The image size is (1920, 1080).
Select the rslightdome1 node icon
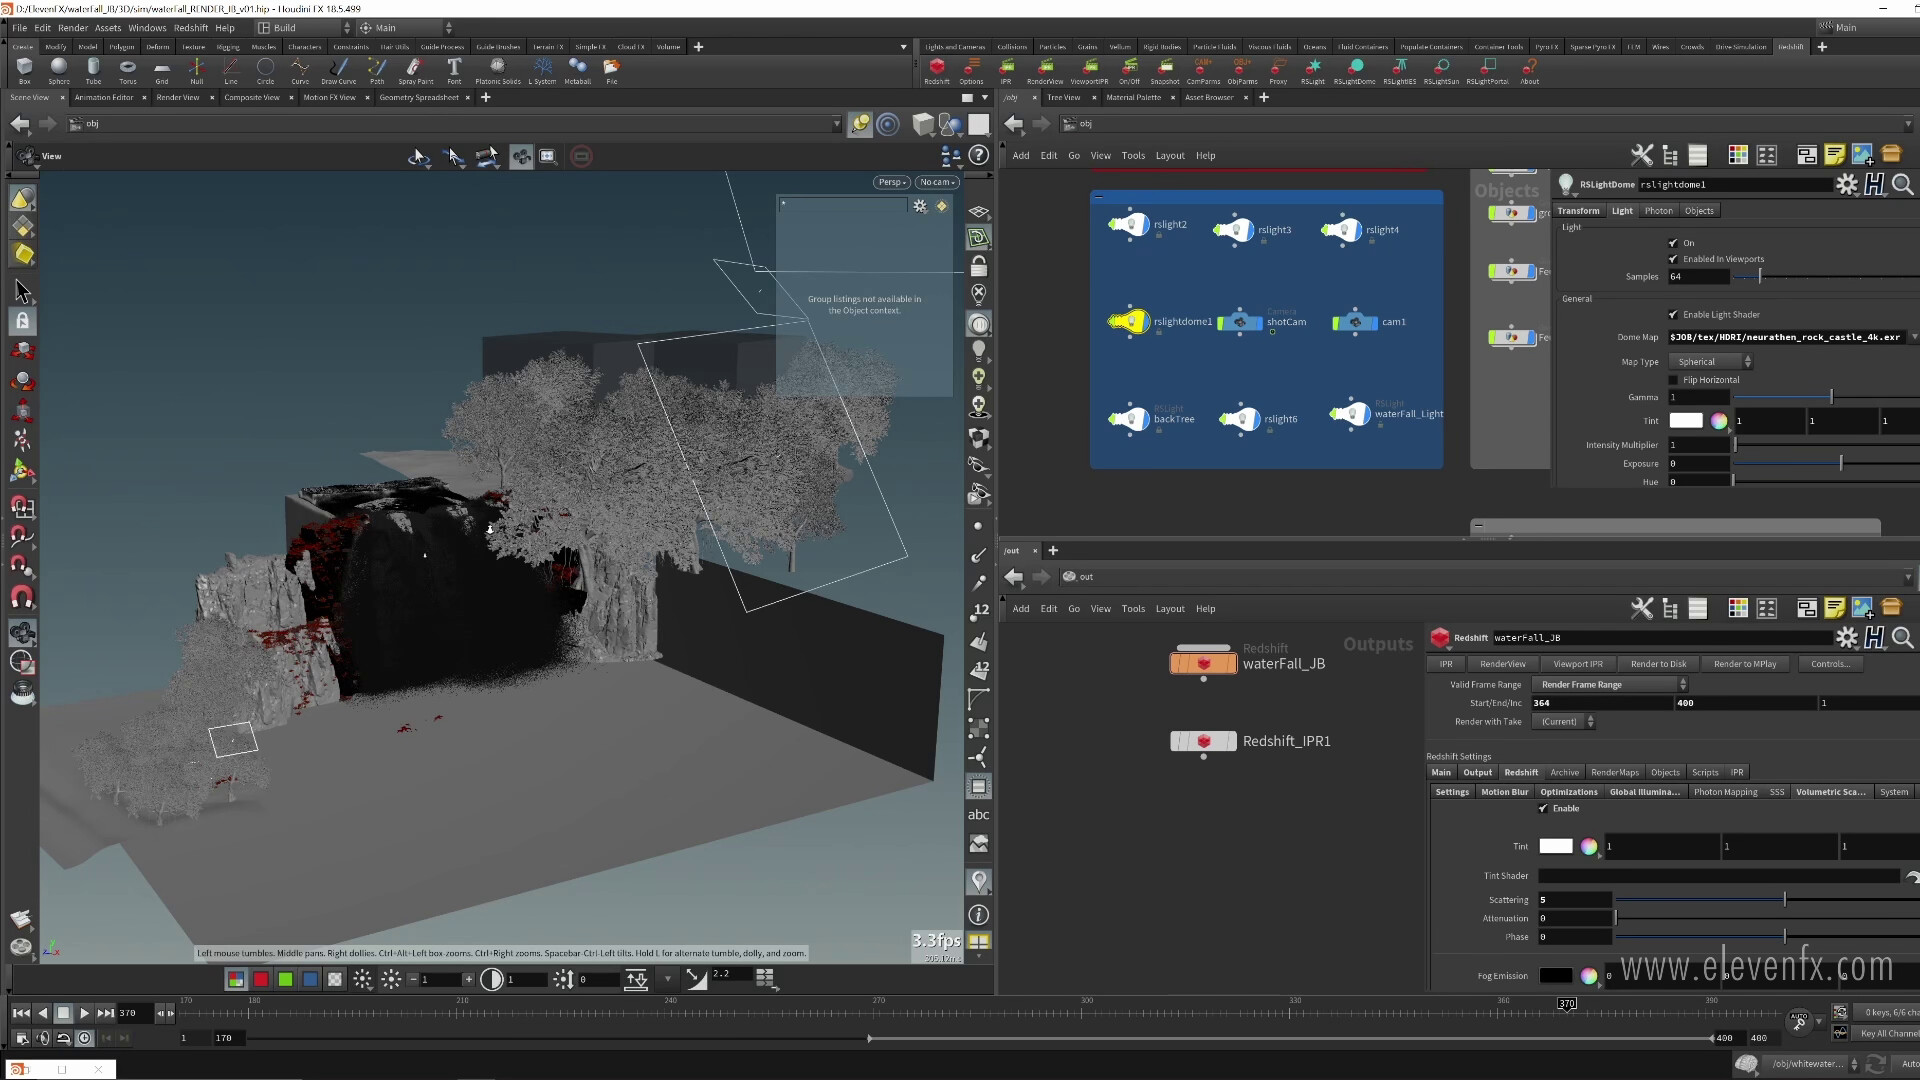(x=1129, y=322)
